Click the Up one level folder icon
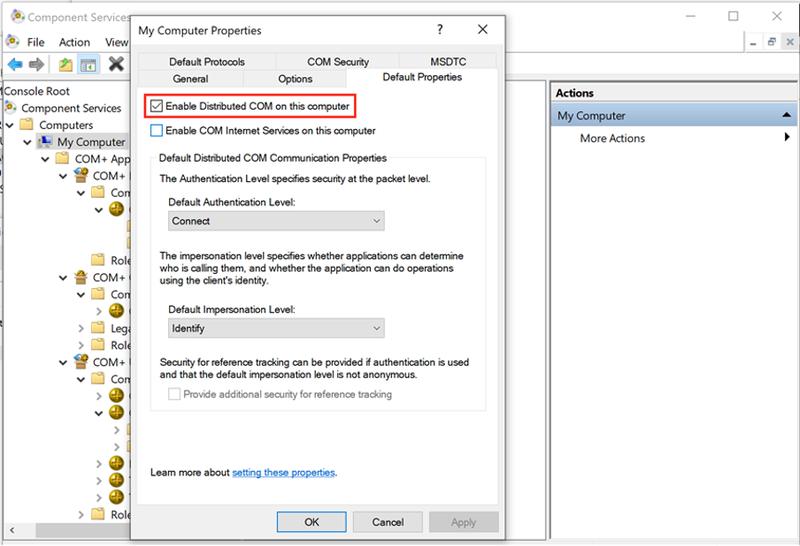 pyautogui.click(x=65, y=65)
